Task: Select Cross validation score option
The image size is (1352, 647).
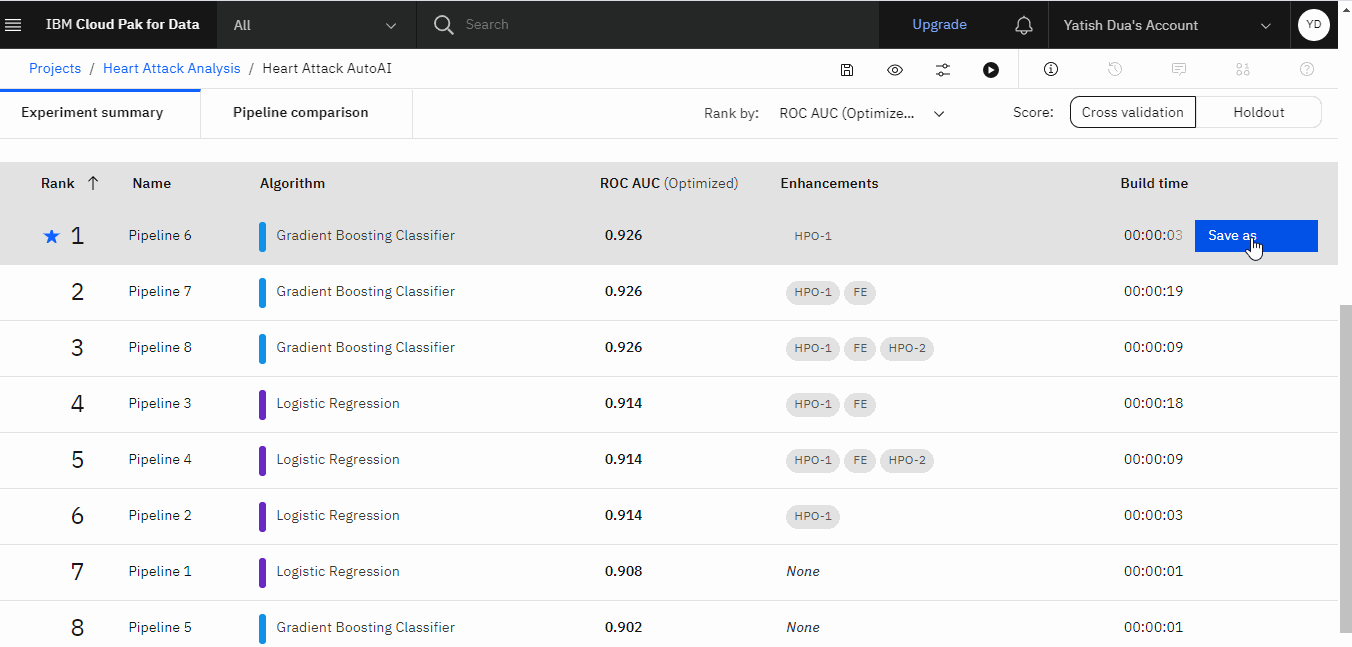Action: point(1133,112)
